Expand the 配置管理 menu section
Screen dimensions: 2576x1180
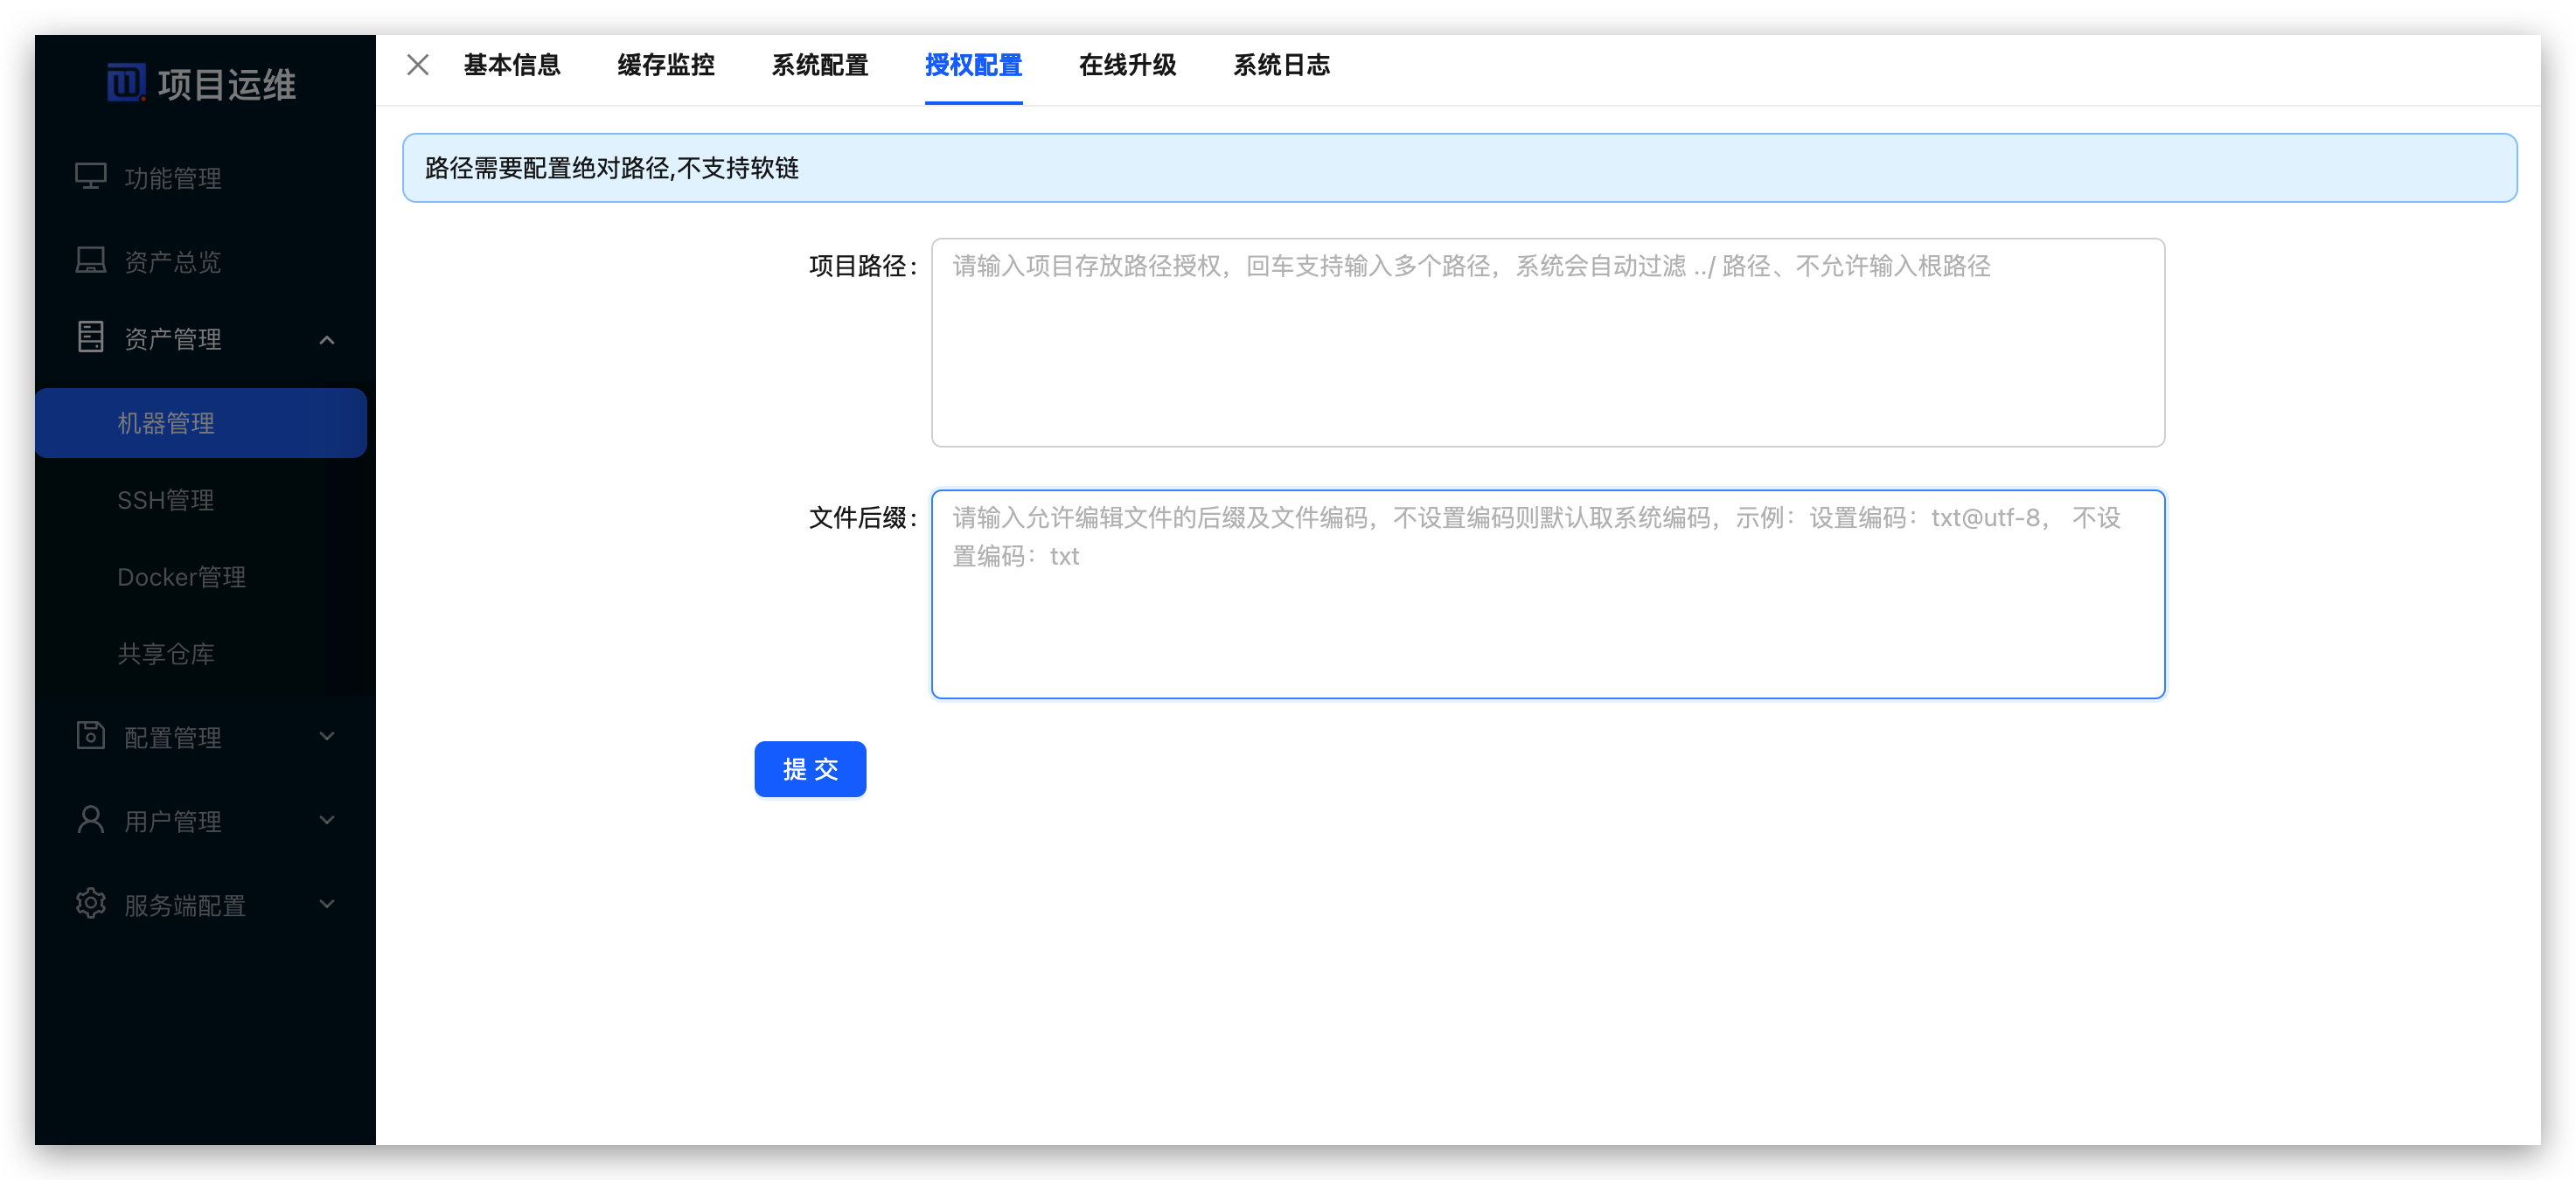[x=327, y=737]
